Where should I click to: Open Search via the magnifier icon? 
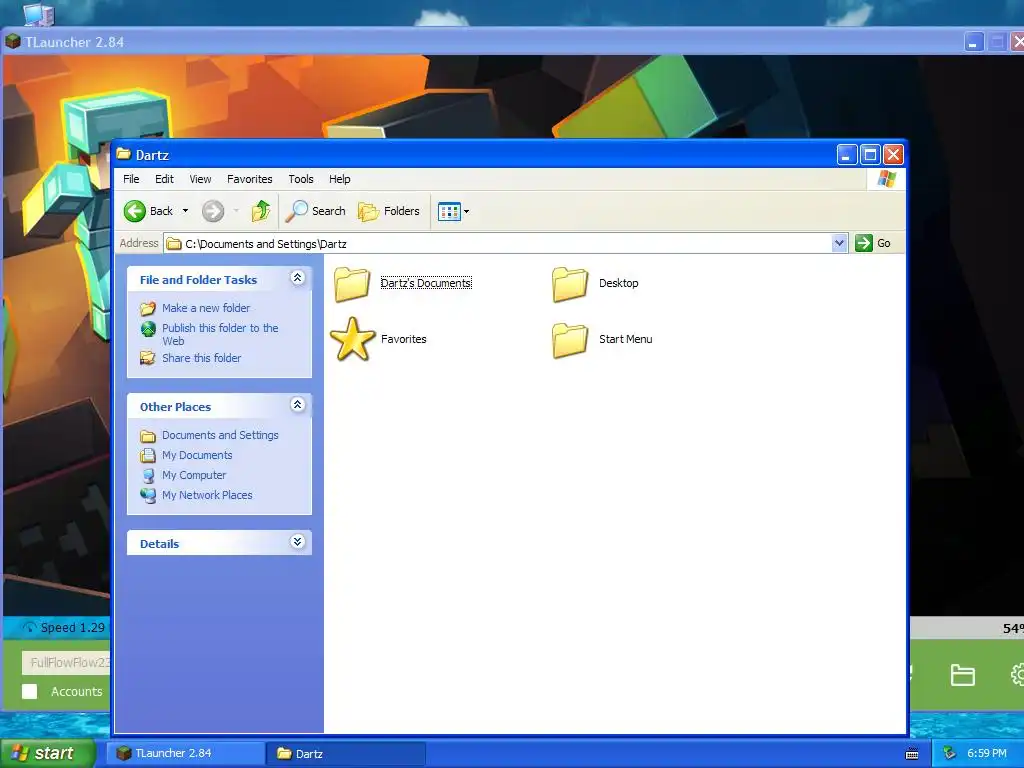297,211
